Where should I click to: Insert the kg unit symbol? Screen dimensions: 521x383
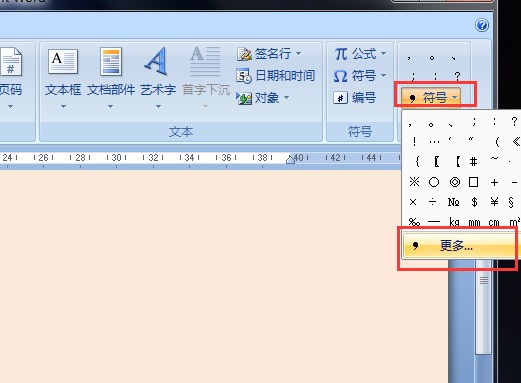click(x=454, y=222)
